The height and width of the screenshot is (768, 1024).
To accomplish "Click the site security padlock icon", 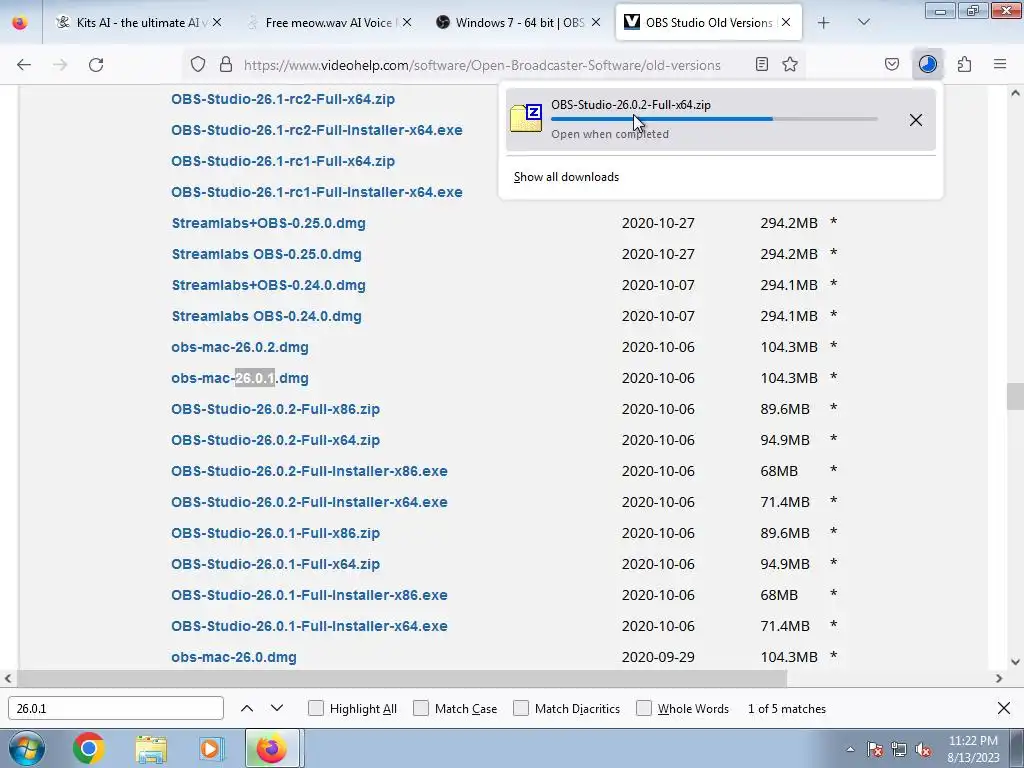I will [226, 65].
